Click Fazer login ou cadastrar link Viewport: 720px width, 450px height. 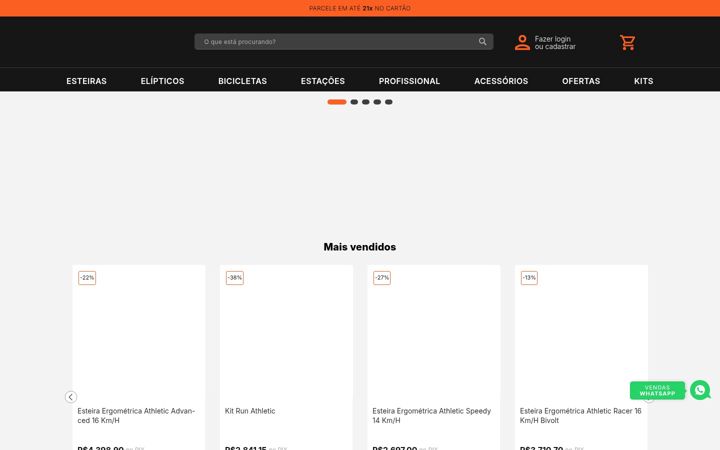[555, 43]
